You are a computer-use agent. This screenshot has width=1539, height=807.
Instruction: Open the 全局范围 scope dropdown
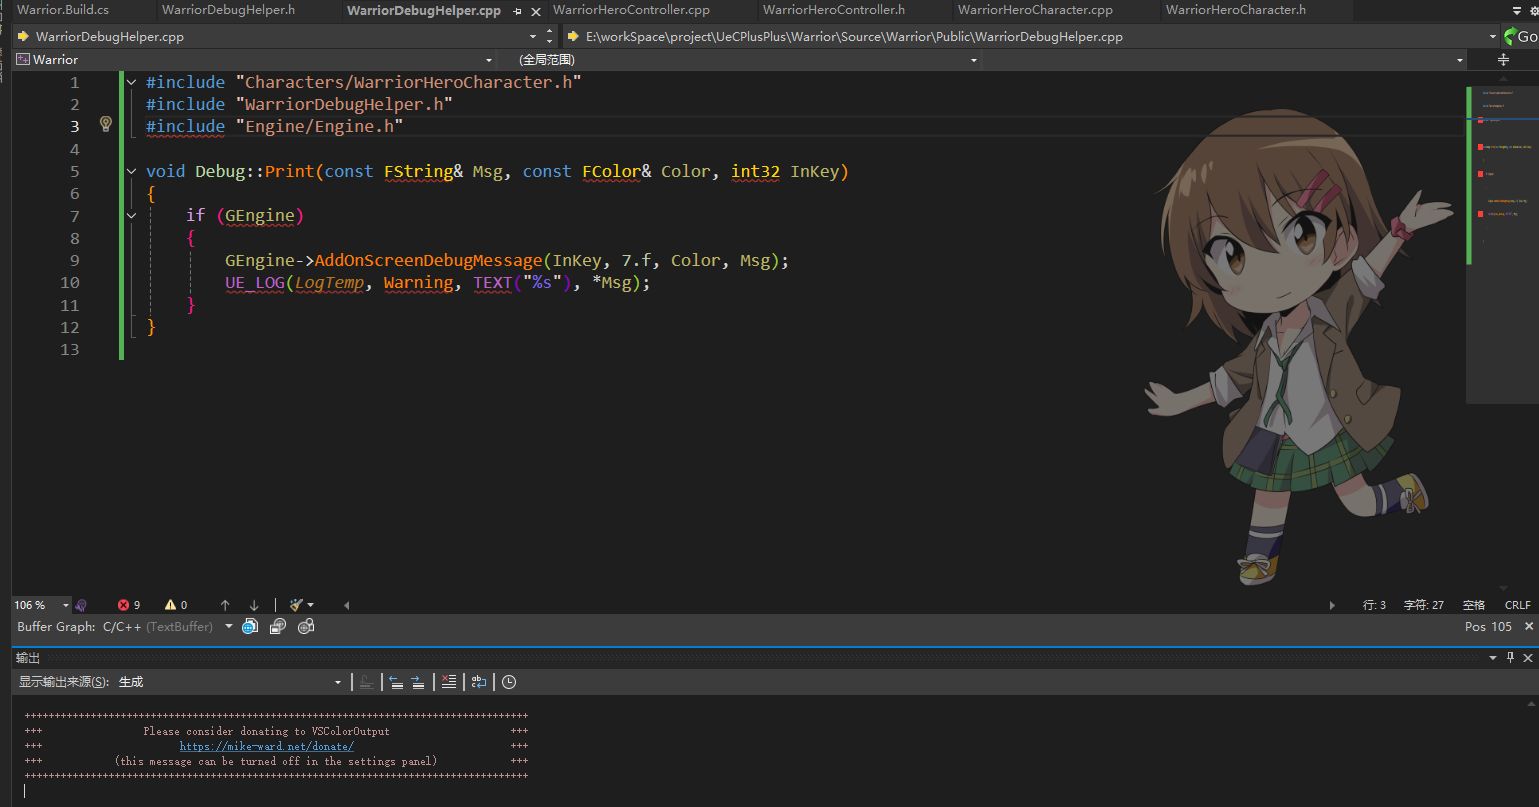click(x=974, y=60)
